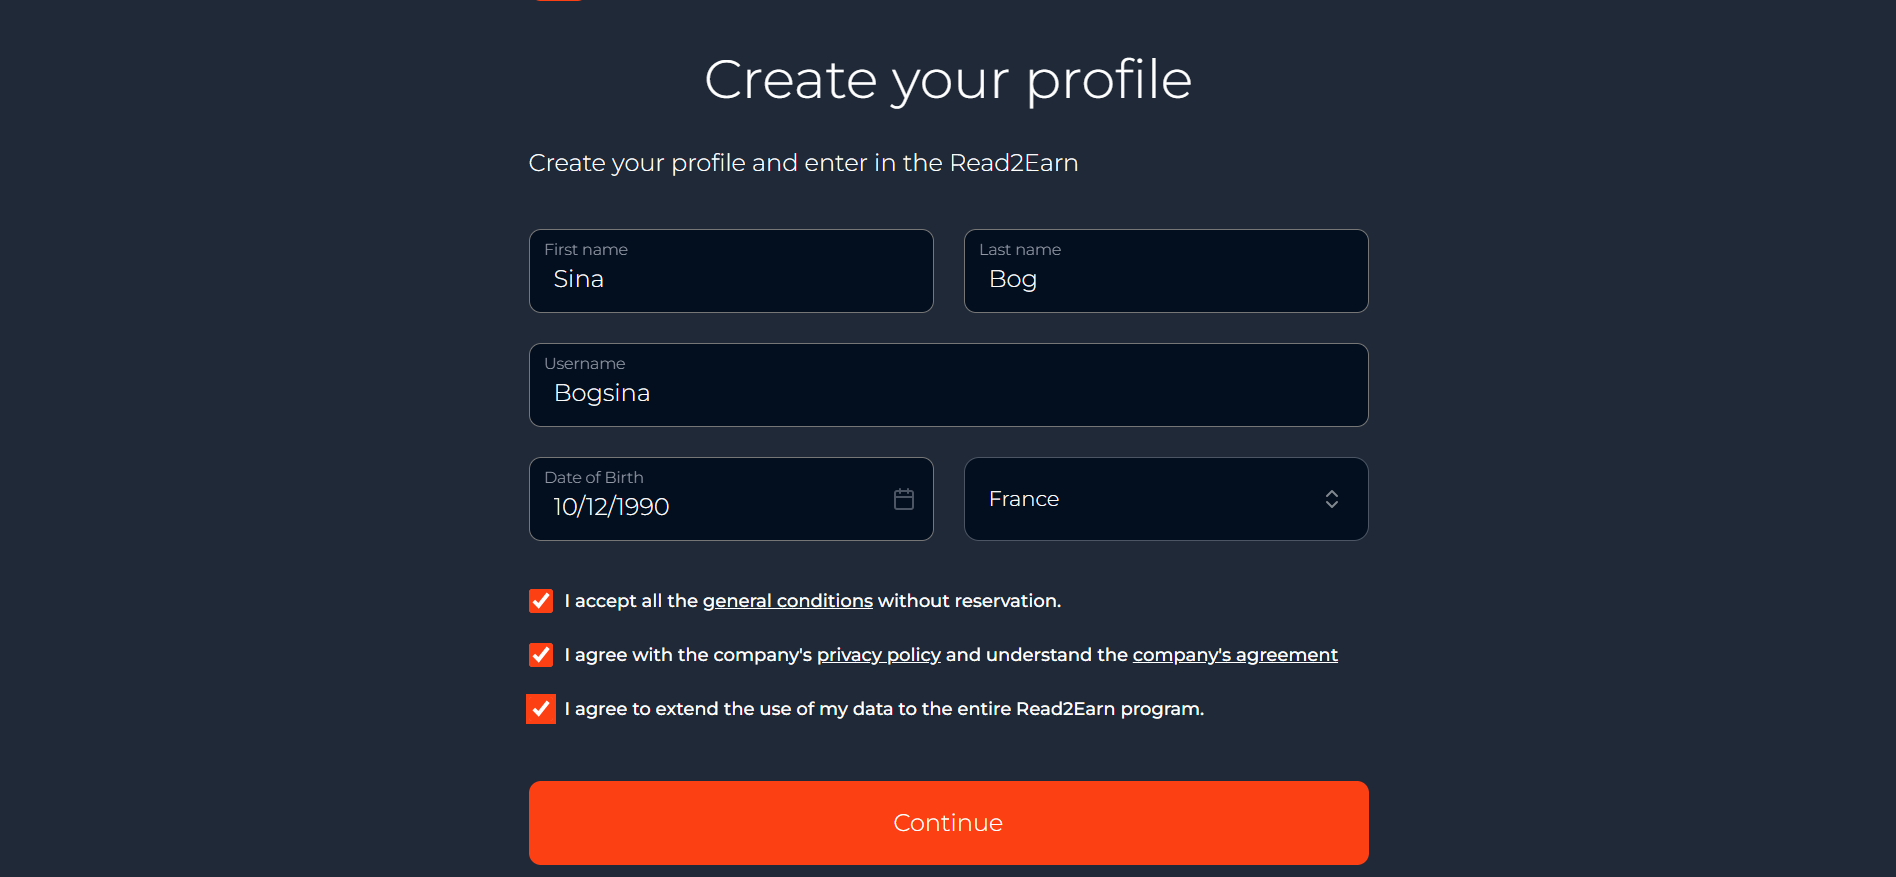Image resolution: width=1896 pixels, height=877 pixels.
Task: Click the country selector chevron arrows
Action: [1331, 498]
